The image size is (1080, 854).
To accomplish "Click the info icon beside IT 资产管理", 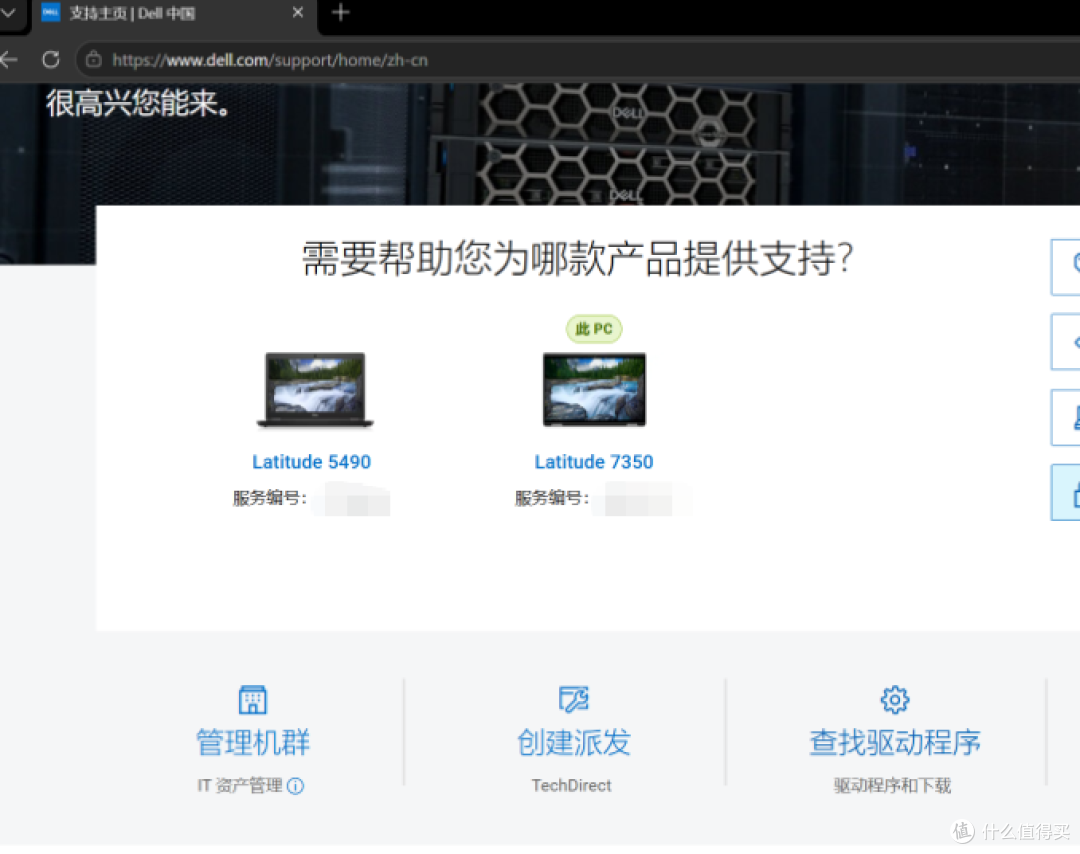I will 295,786.
